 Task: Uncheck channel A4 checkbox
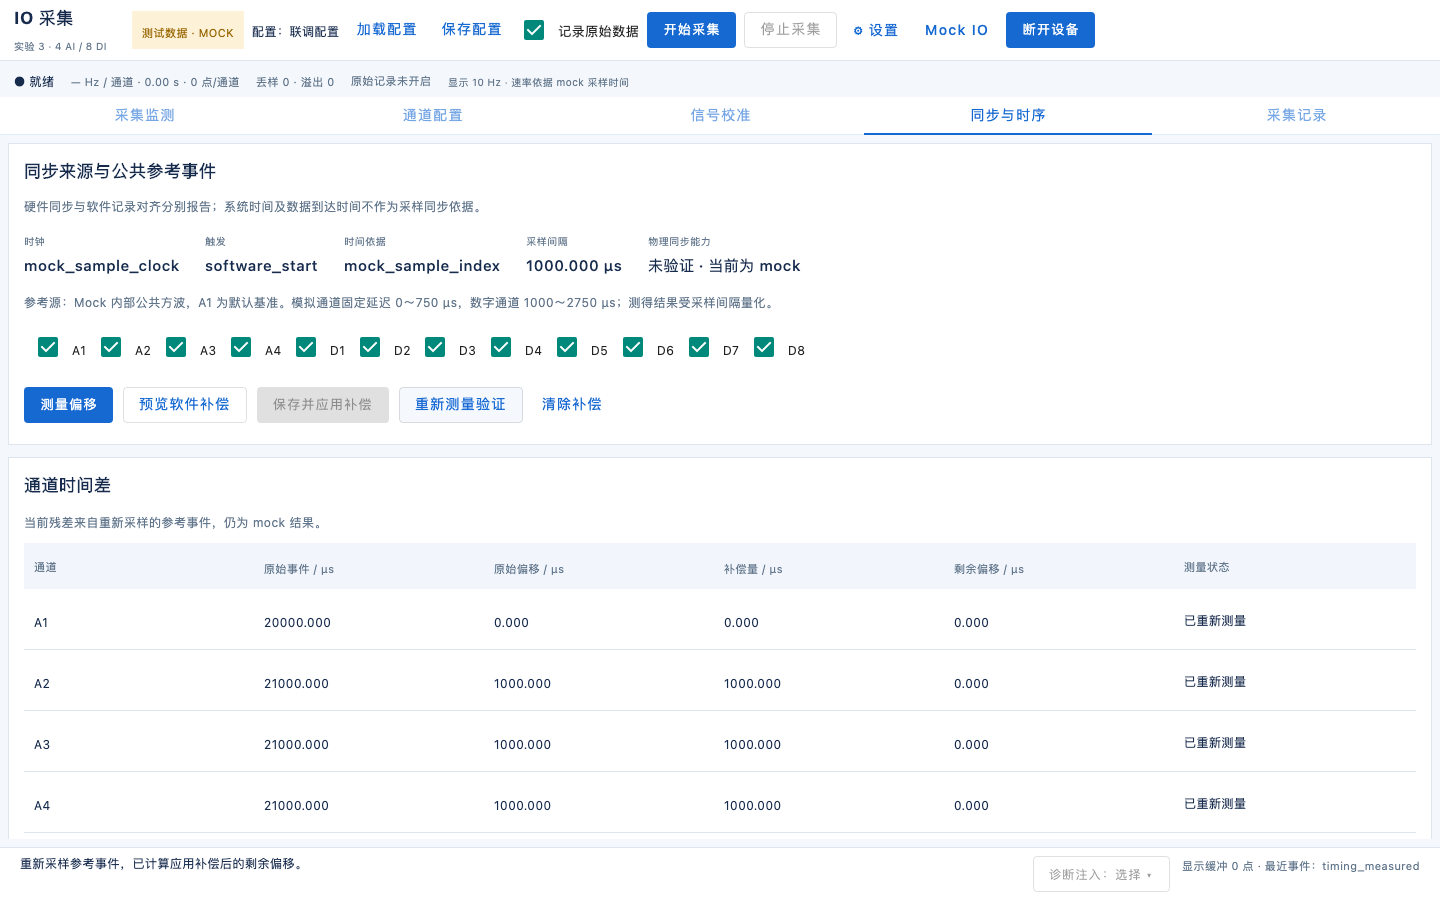tap(241, 347)
